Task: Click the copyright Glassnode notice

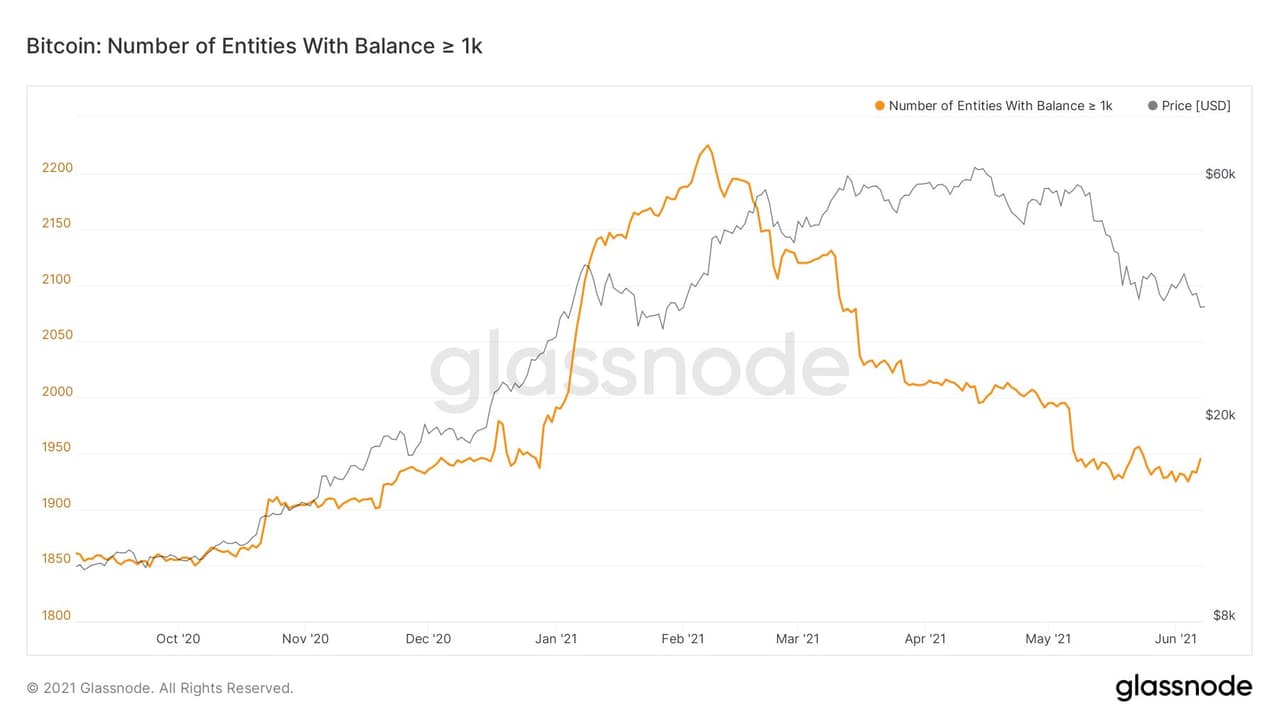Action: [160, 688]
